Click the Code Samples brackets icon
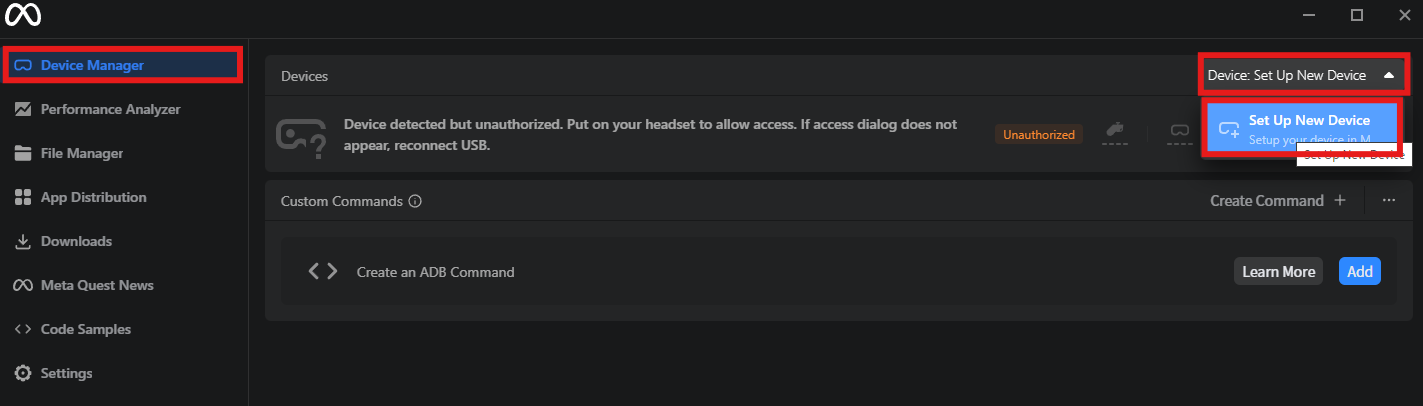Viewport: 1423px width, 406px height. click(x=22, y=329)
